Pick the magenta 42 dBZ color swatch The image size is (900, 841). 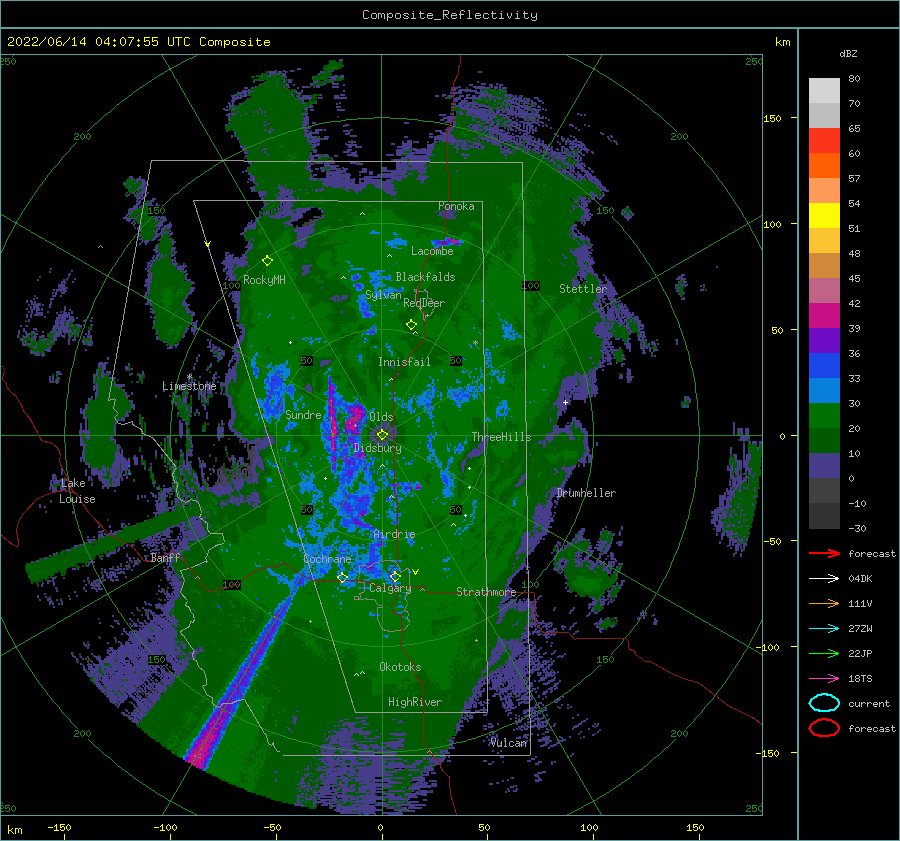point(824,315)
